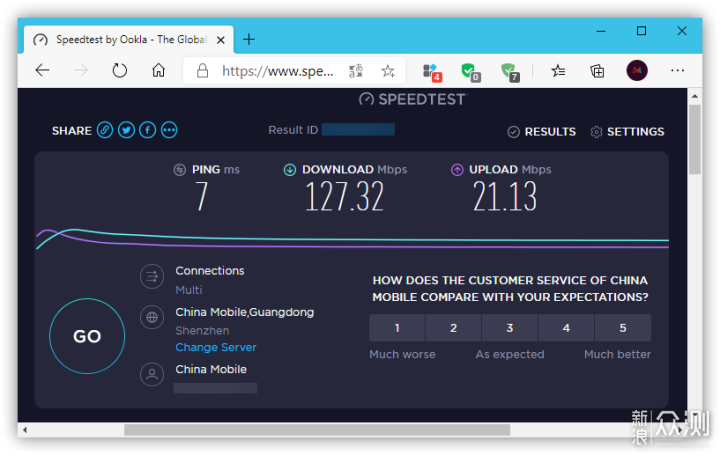Click the grayed-out forward arrow
The image size is (720, 455).
click(x=81, y=70)
